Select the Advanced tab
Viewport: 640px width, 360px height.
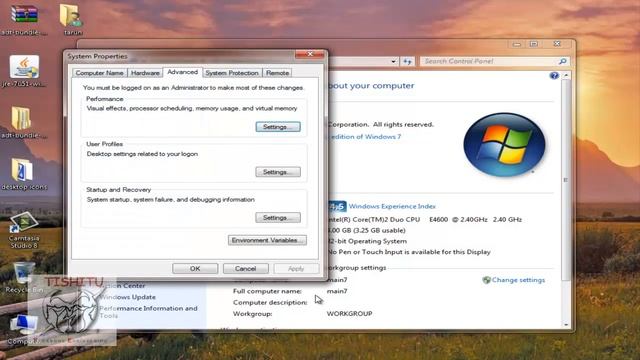point(182,72)
